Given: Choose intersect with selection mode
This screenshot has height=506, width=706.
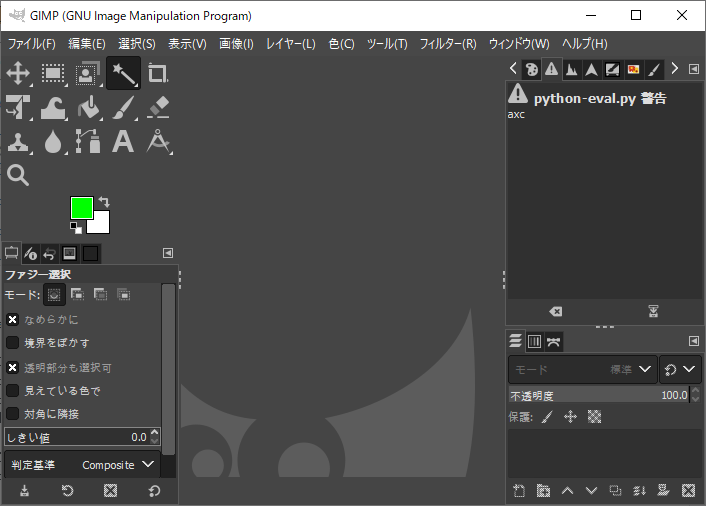Looking at the screenshot, I should coord(123,295).
